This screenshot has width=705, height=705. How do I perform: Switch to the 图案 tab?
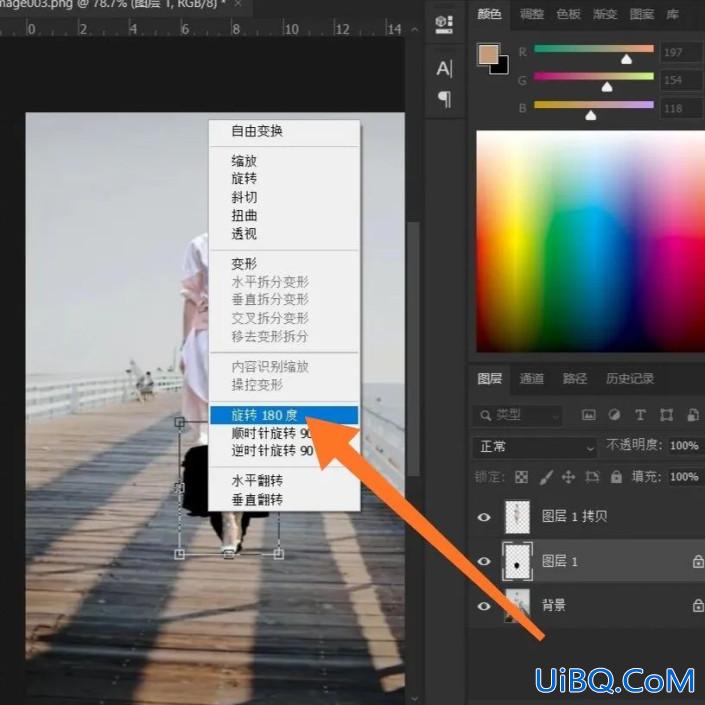click(642, 14)
